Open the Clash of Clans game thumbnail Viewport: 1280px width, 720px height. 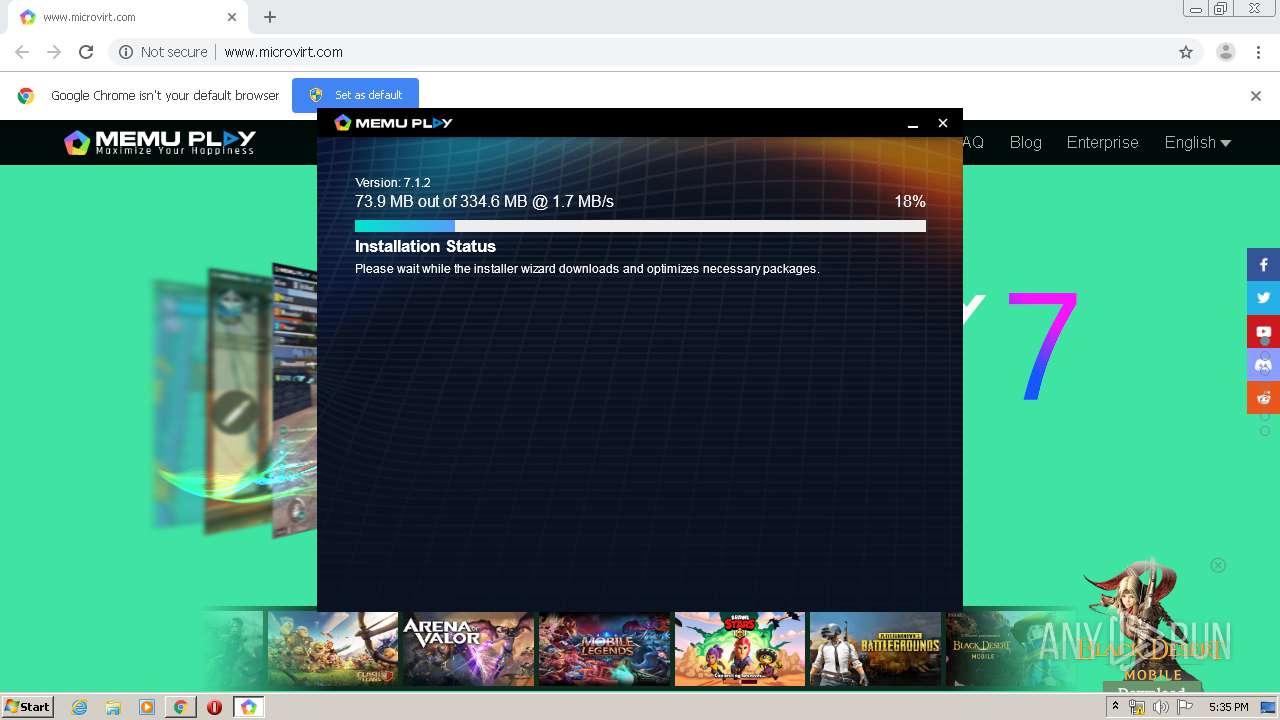tap(333, 649)
